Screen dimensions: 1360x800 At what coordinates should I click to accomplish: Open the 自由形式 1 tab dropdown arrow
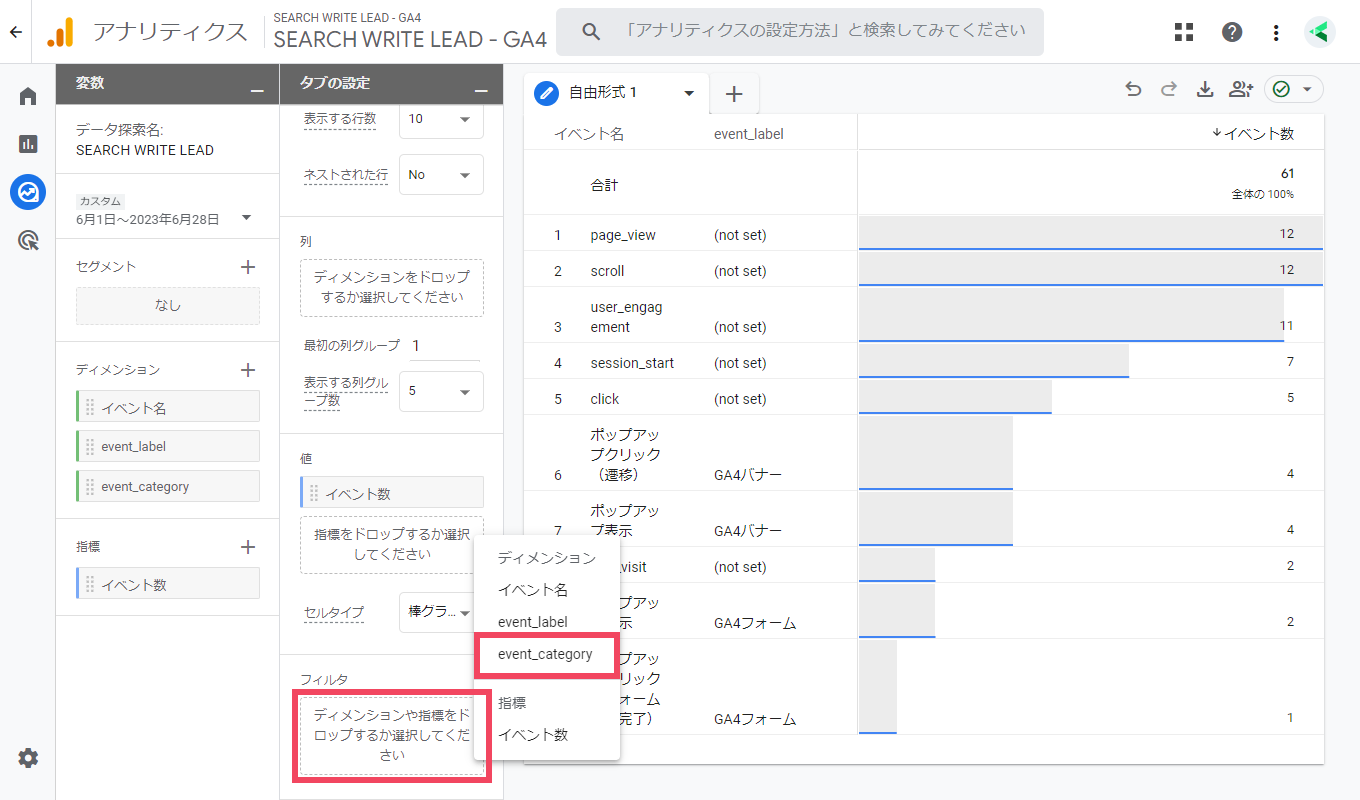pyautogui.click(x=689, y=93)
